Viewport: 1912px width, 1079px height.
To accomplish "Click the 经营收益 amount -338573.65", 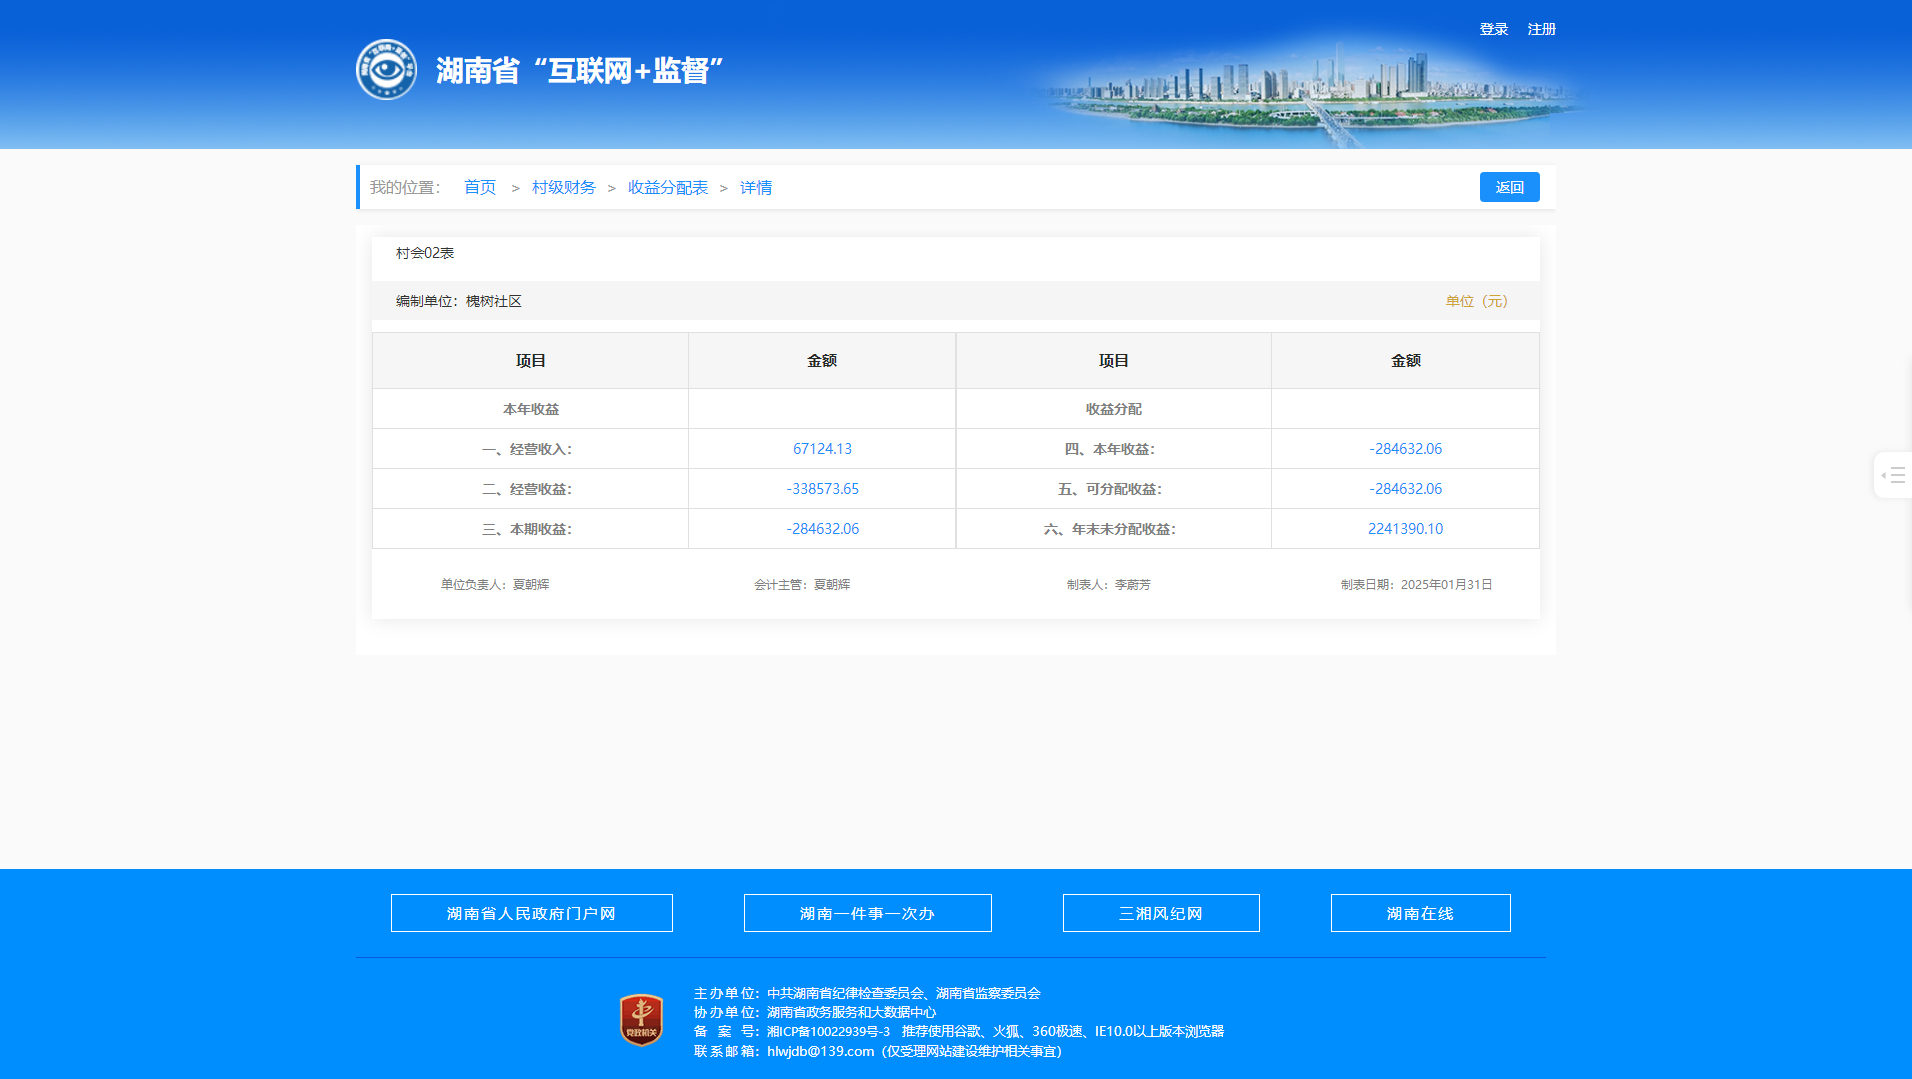I will pyautogui.click(x=822, y=489).
